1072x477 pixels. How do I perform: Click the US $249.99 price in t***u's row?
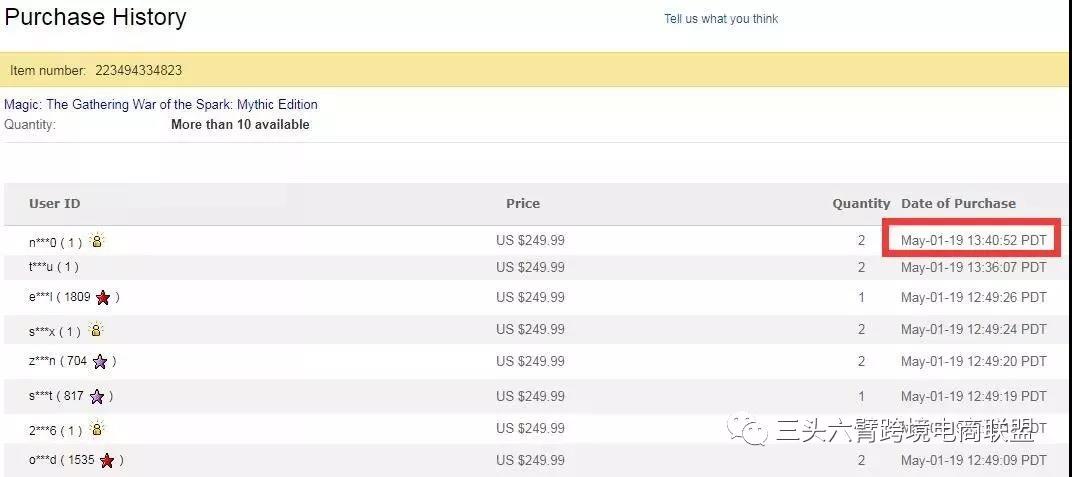click(x=530, y=267)
